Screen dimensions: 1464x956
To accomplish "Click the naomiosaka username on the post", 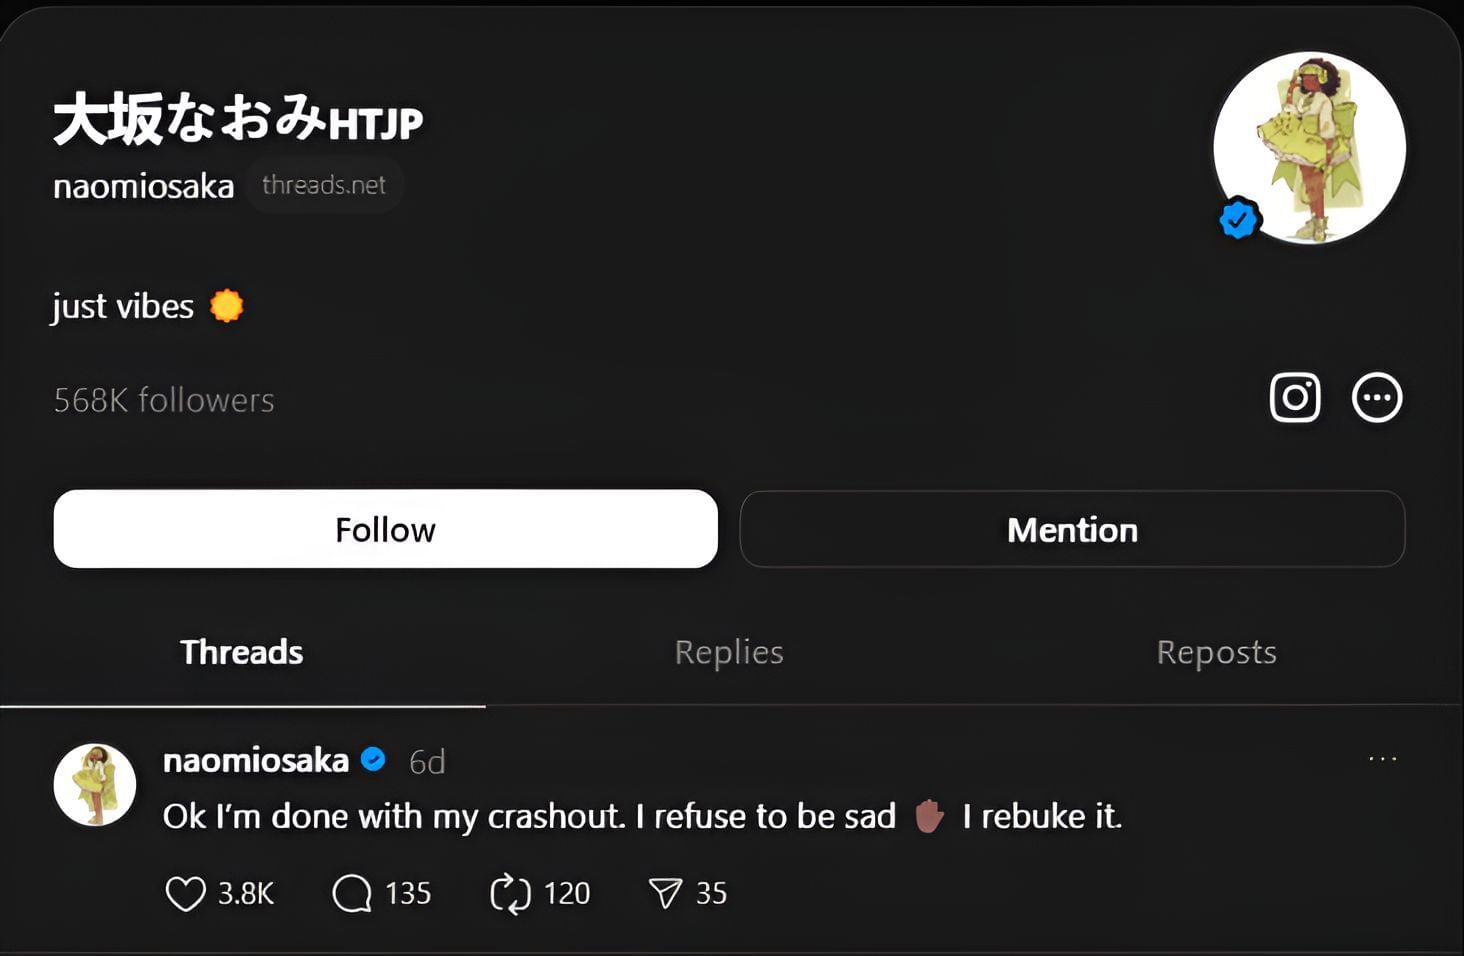I will point(256,761).
